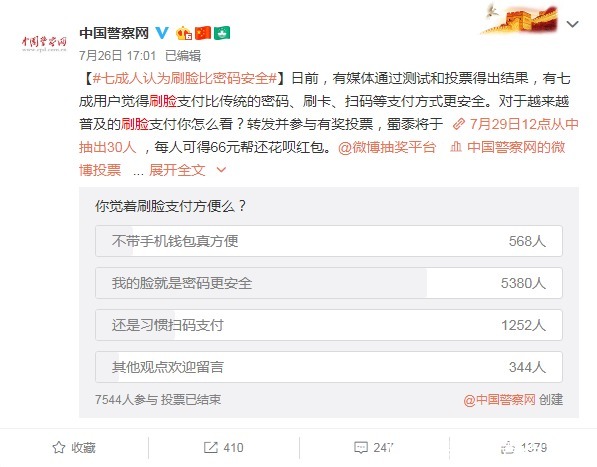This screenshot has width=597, height=467.
Task: Click the repost icon showing 410
Action: coord(223,448)
